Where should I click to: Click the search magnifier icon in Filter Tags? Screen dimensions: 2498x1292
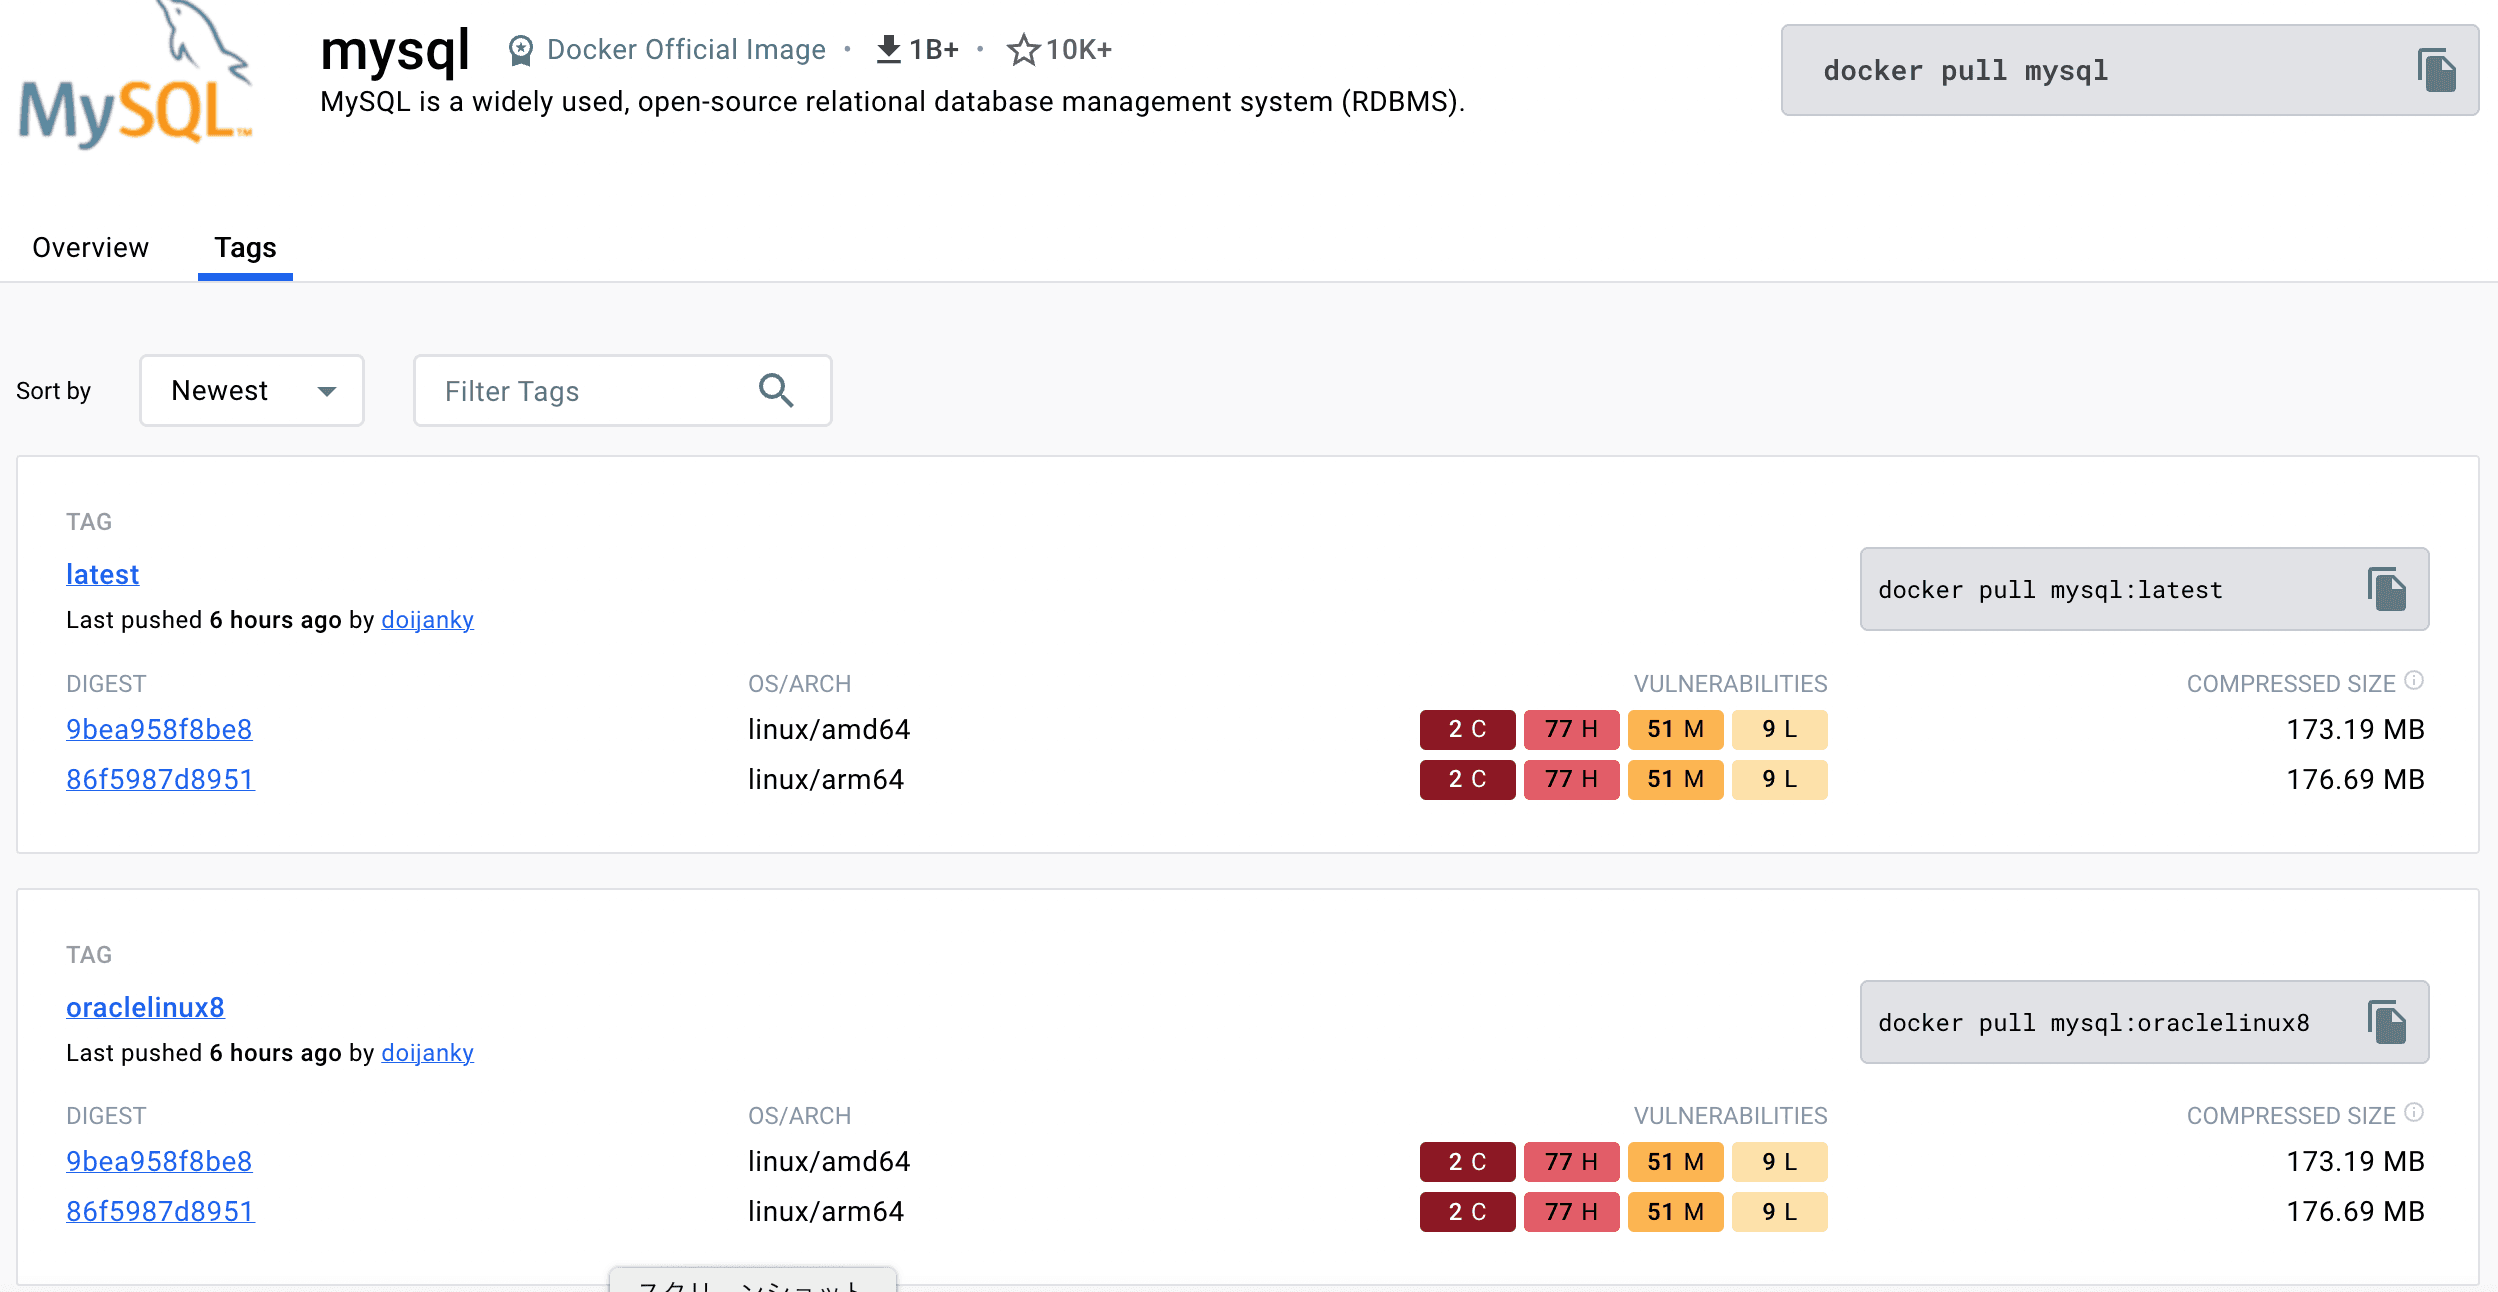click(x=776, y=391)
